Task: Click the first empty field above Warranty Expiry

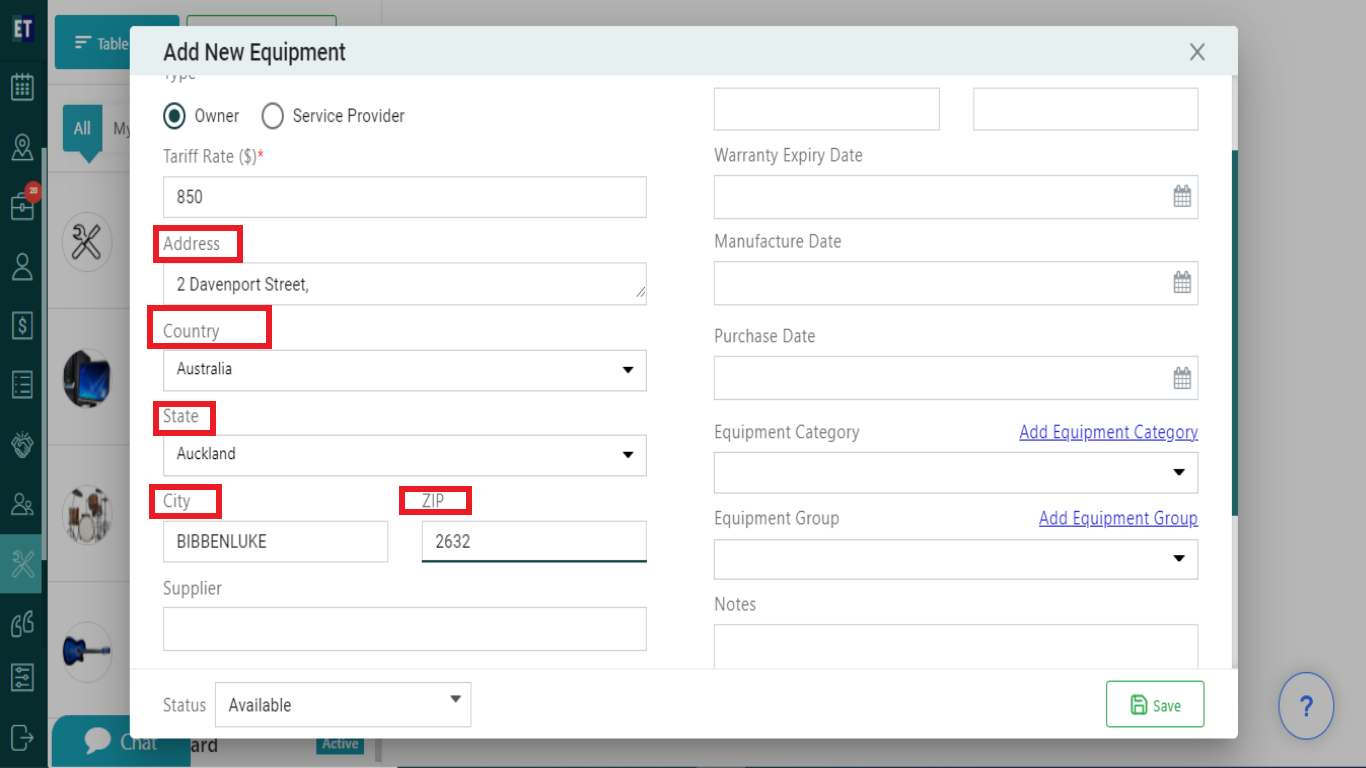Action: (827, 109)
